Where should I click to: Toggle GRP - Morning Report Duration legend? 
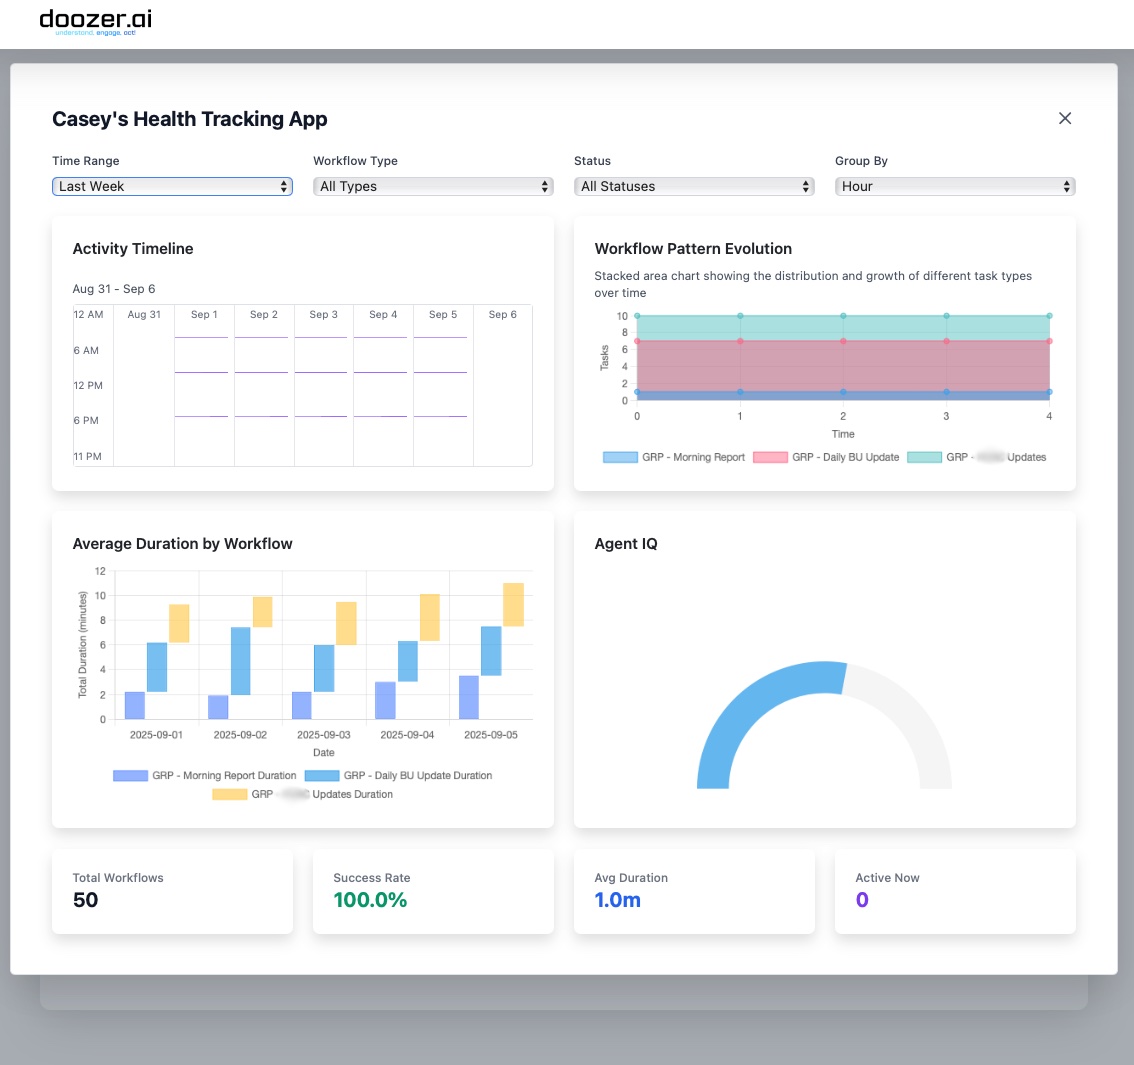[x=205, y=775]
